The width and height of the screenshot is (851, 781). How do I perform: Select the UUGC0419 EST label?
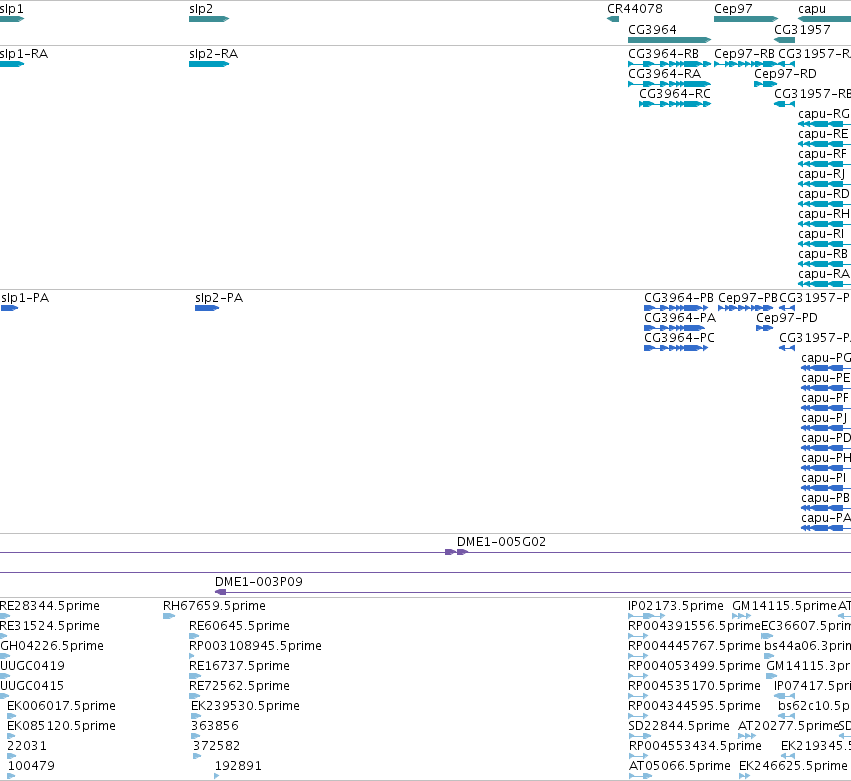(32, 666)
